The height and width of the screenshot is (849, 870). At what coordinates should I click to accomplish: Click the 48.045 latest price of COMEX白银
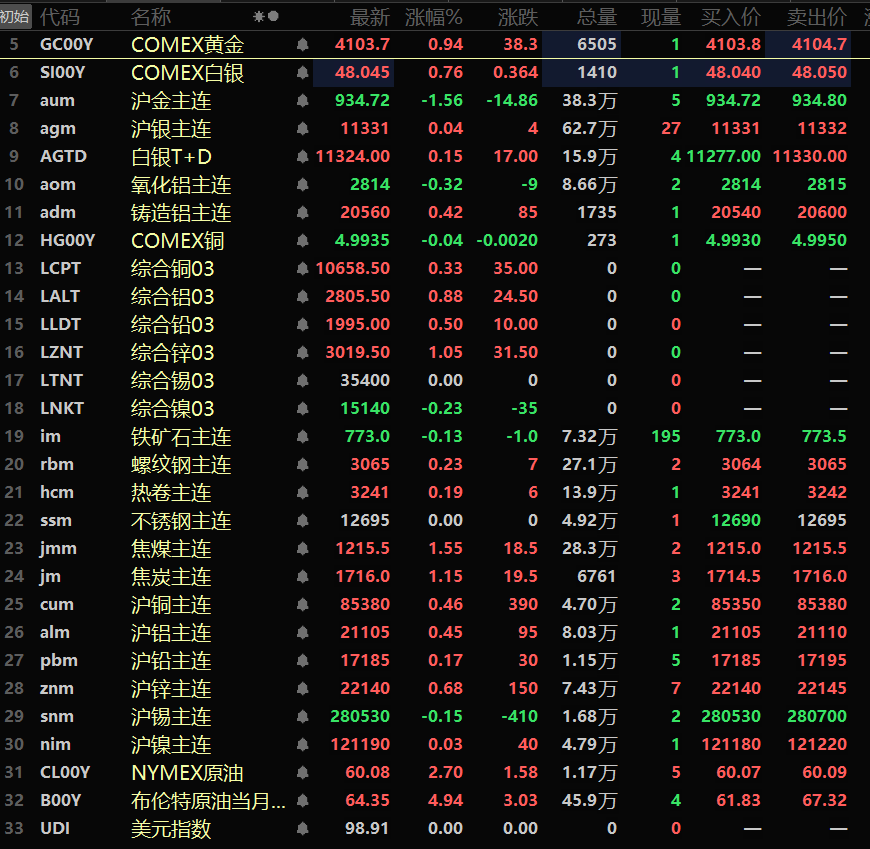click(354, 73)
